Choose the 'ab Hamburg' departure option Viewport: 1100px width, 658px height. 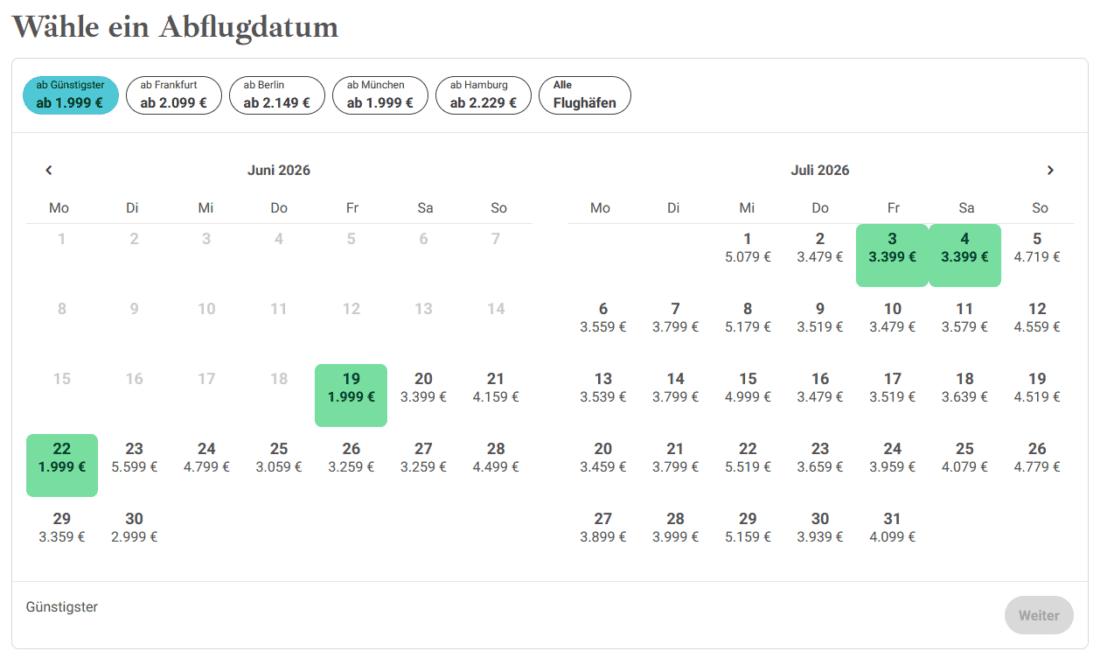[483, 95]
